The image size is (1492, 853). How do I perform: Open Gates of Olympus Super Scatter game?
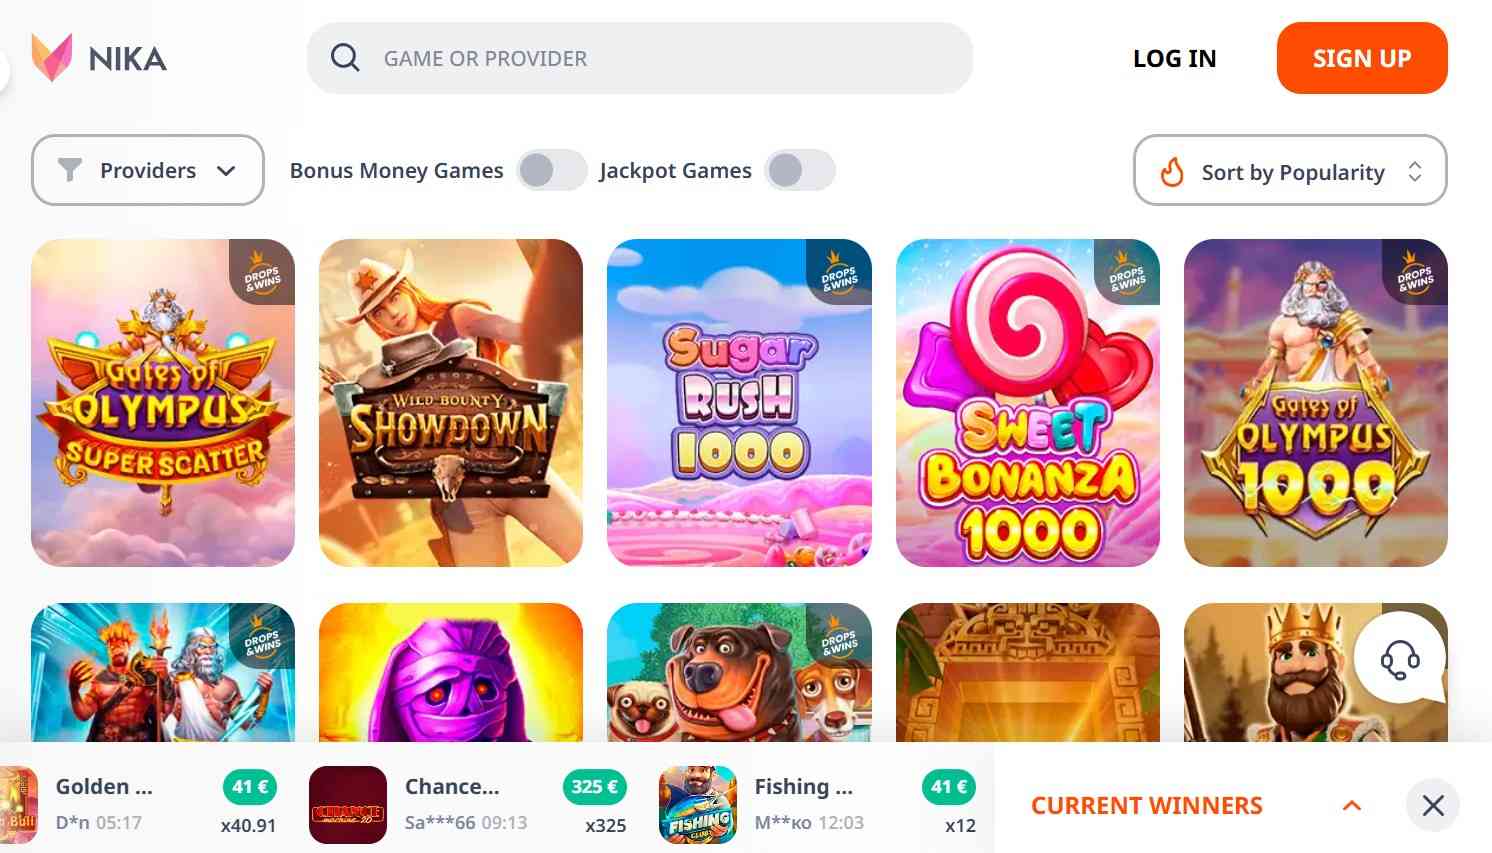pos(163,403)
